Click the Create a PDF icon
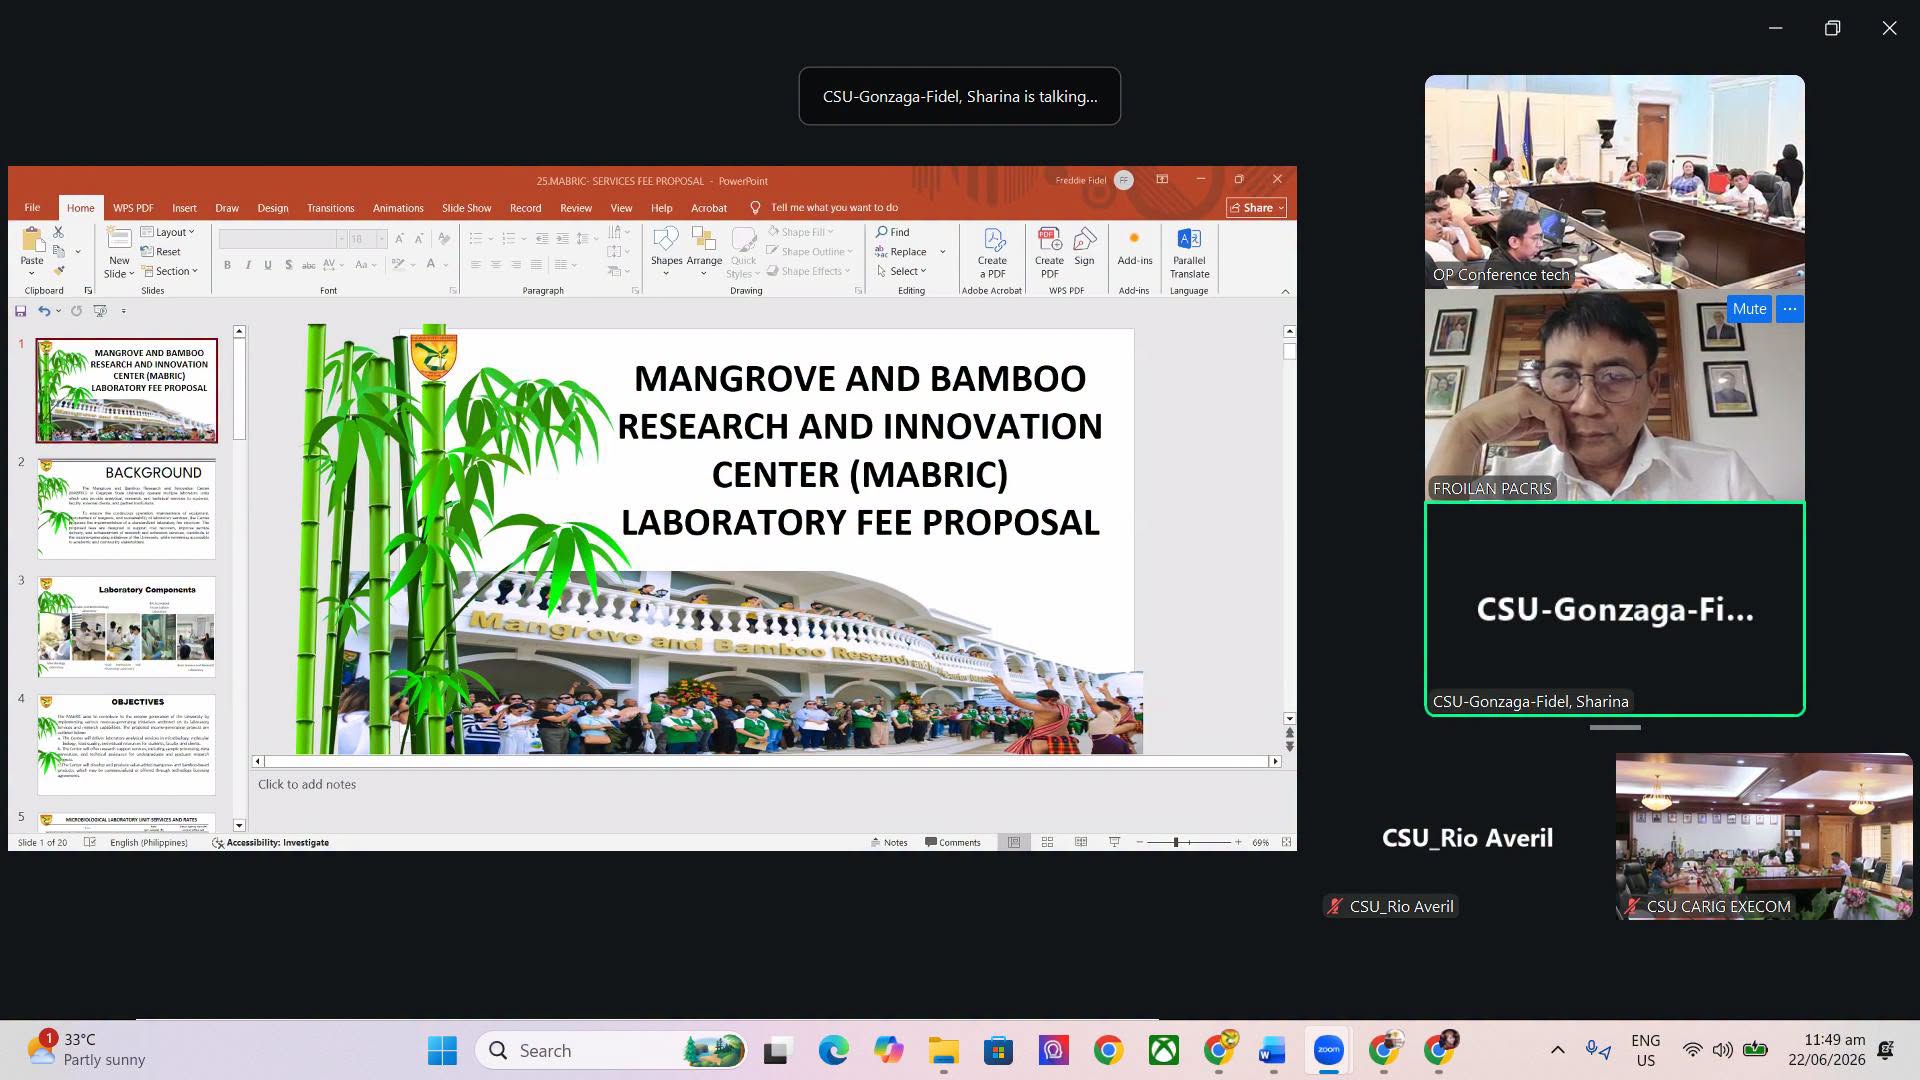Viewport: 1920px width, 1080px height. 992,252
